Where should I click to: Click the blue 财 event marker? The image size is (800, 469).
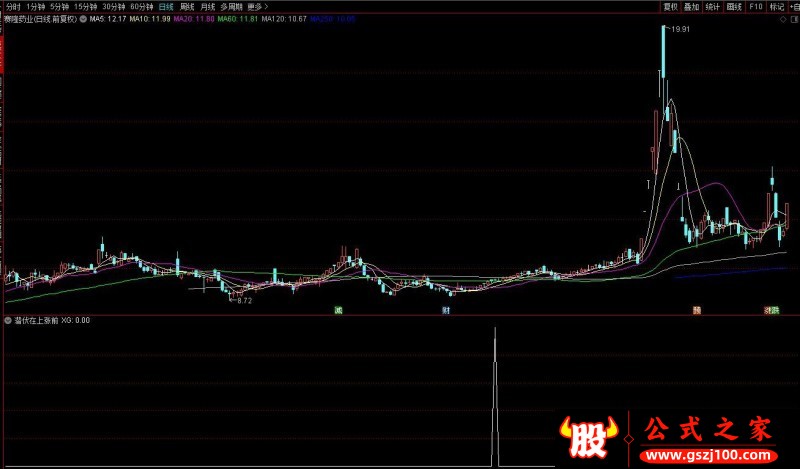(x=446, y=310)
